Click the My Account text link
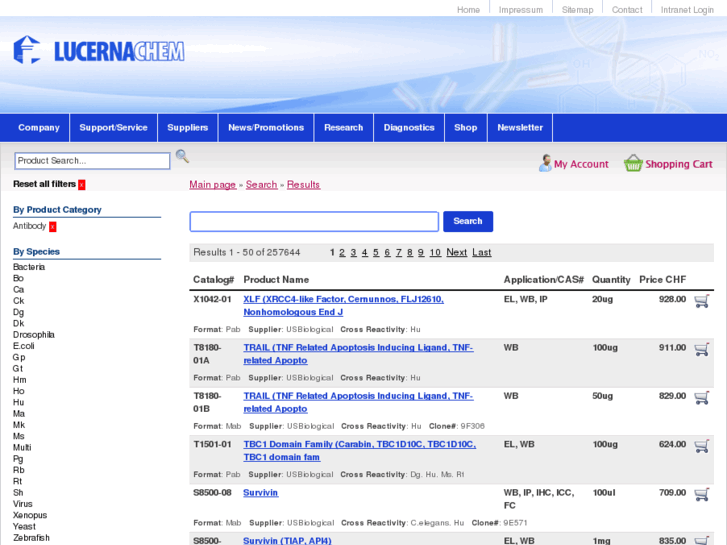Image resolution: width=727 pixels, height=545 pixels. coord(581,164)
